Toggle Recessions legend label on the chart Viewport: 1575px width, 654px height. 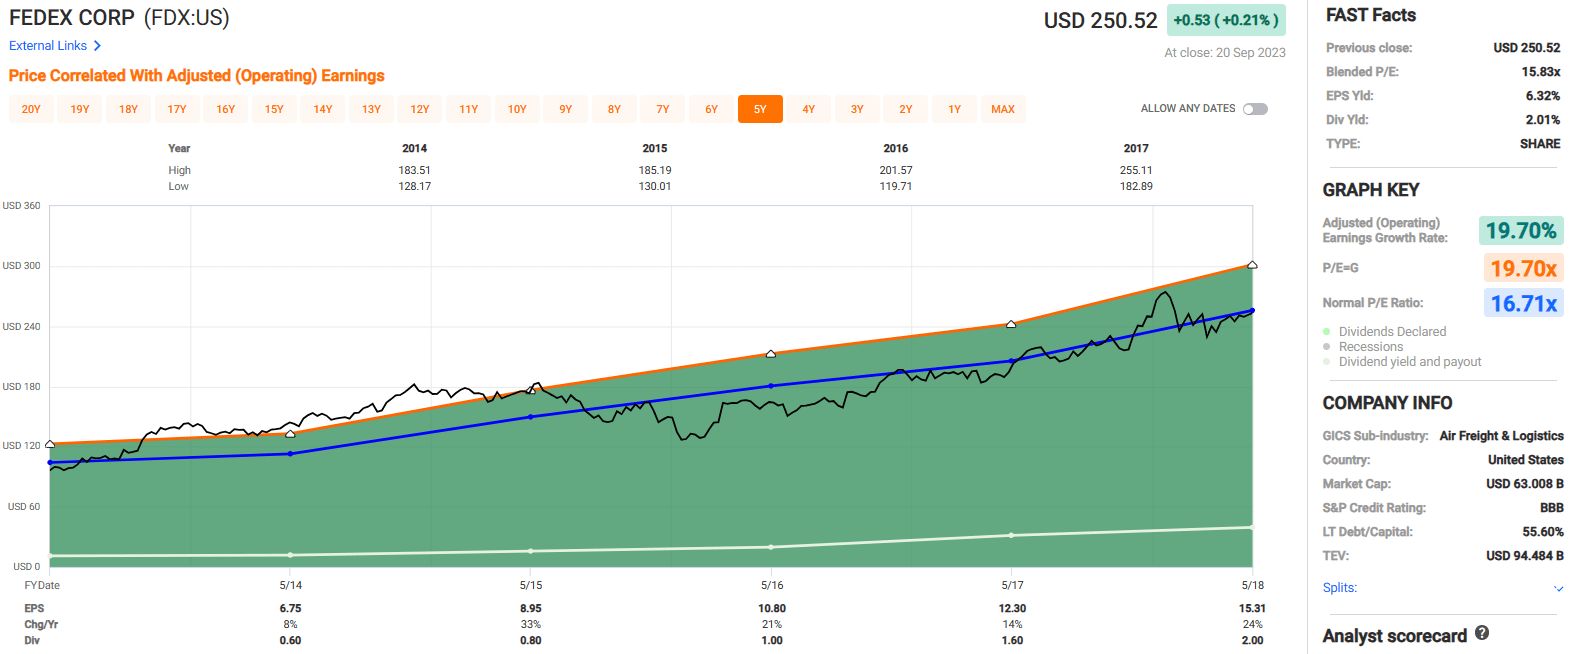(x=1371, y=347)
